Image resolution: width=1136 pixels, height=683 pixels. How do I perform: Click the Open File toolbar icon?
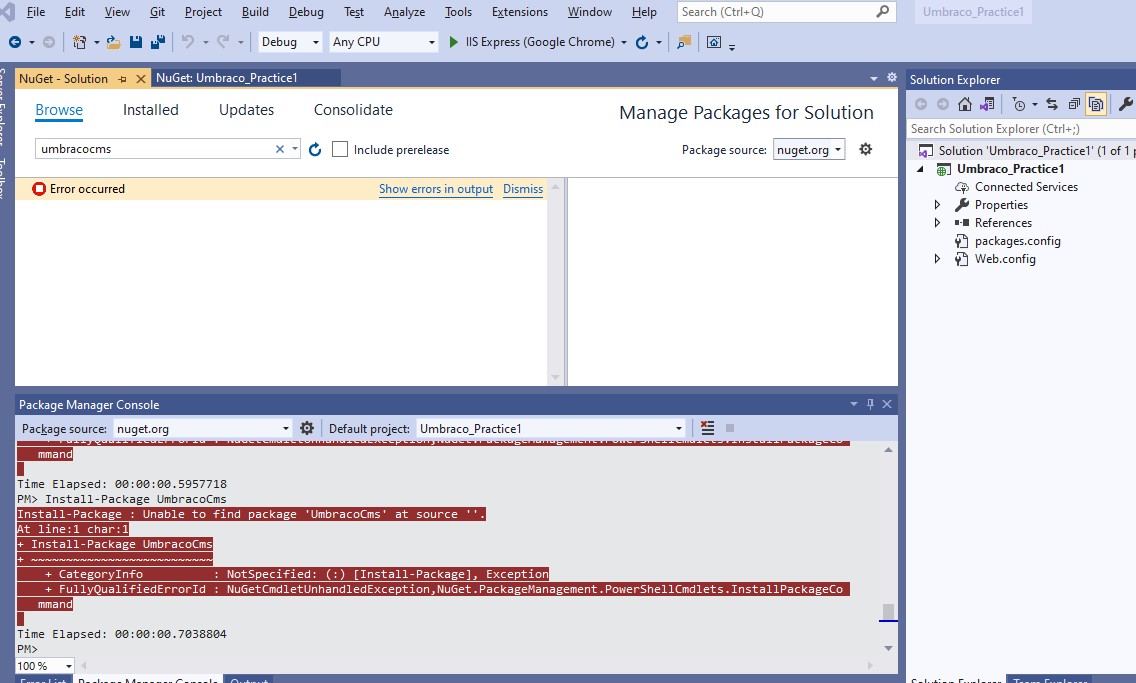click(x=113, y=43)
